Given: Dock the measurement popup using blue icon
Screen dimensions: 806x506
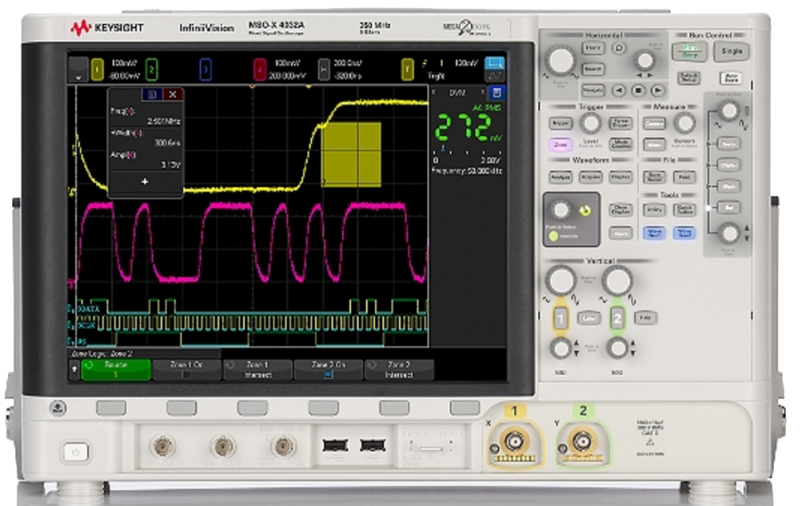Looking at the screenshot, I should (152, 95).
